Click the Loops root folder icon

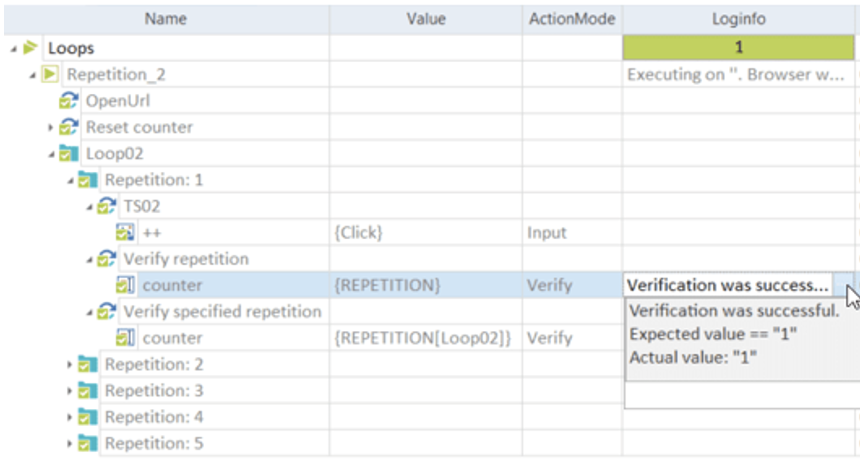30,47
